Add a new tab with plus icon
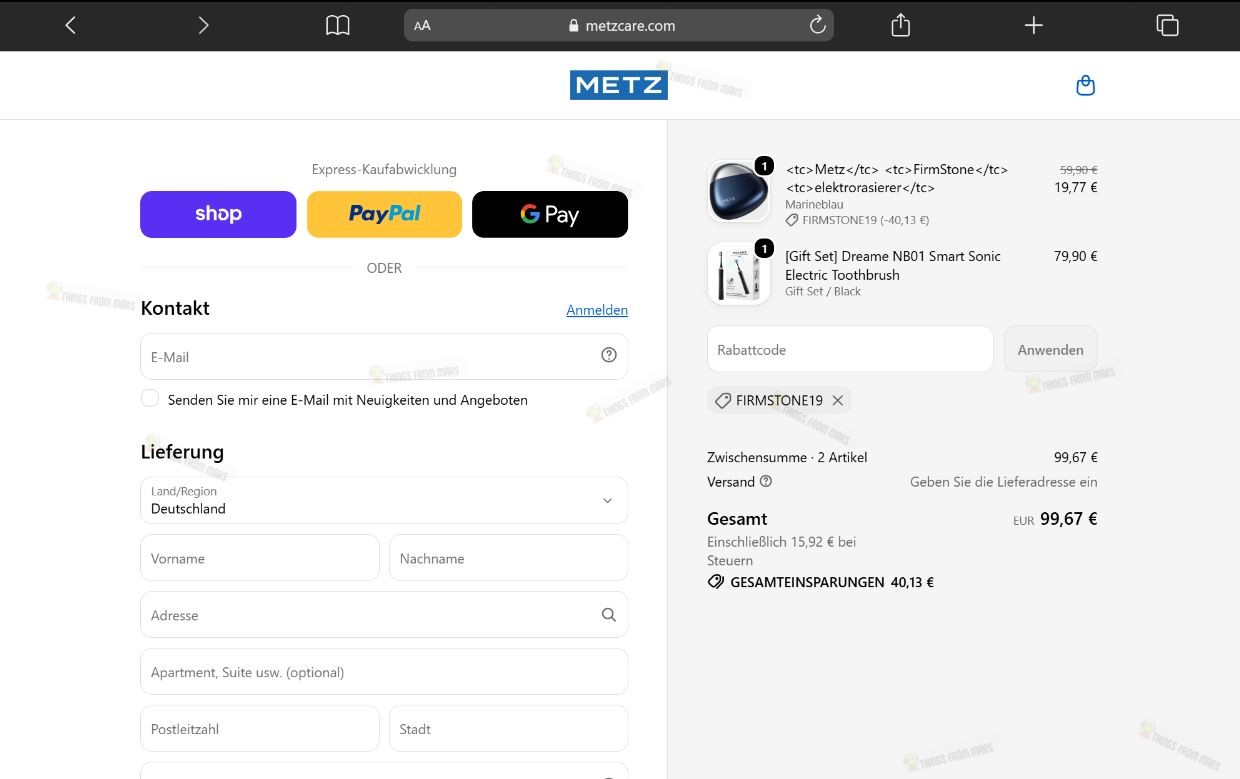This screenshot has height=779, width=1240. click(1034, 26)
